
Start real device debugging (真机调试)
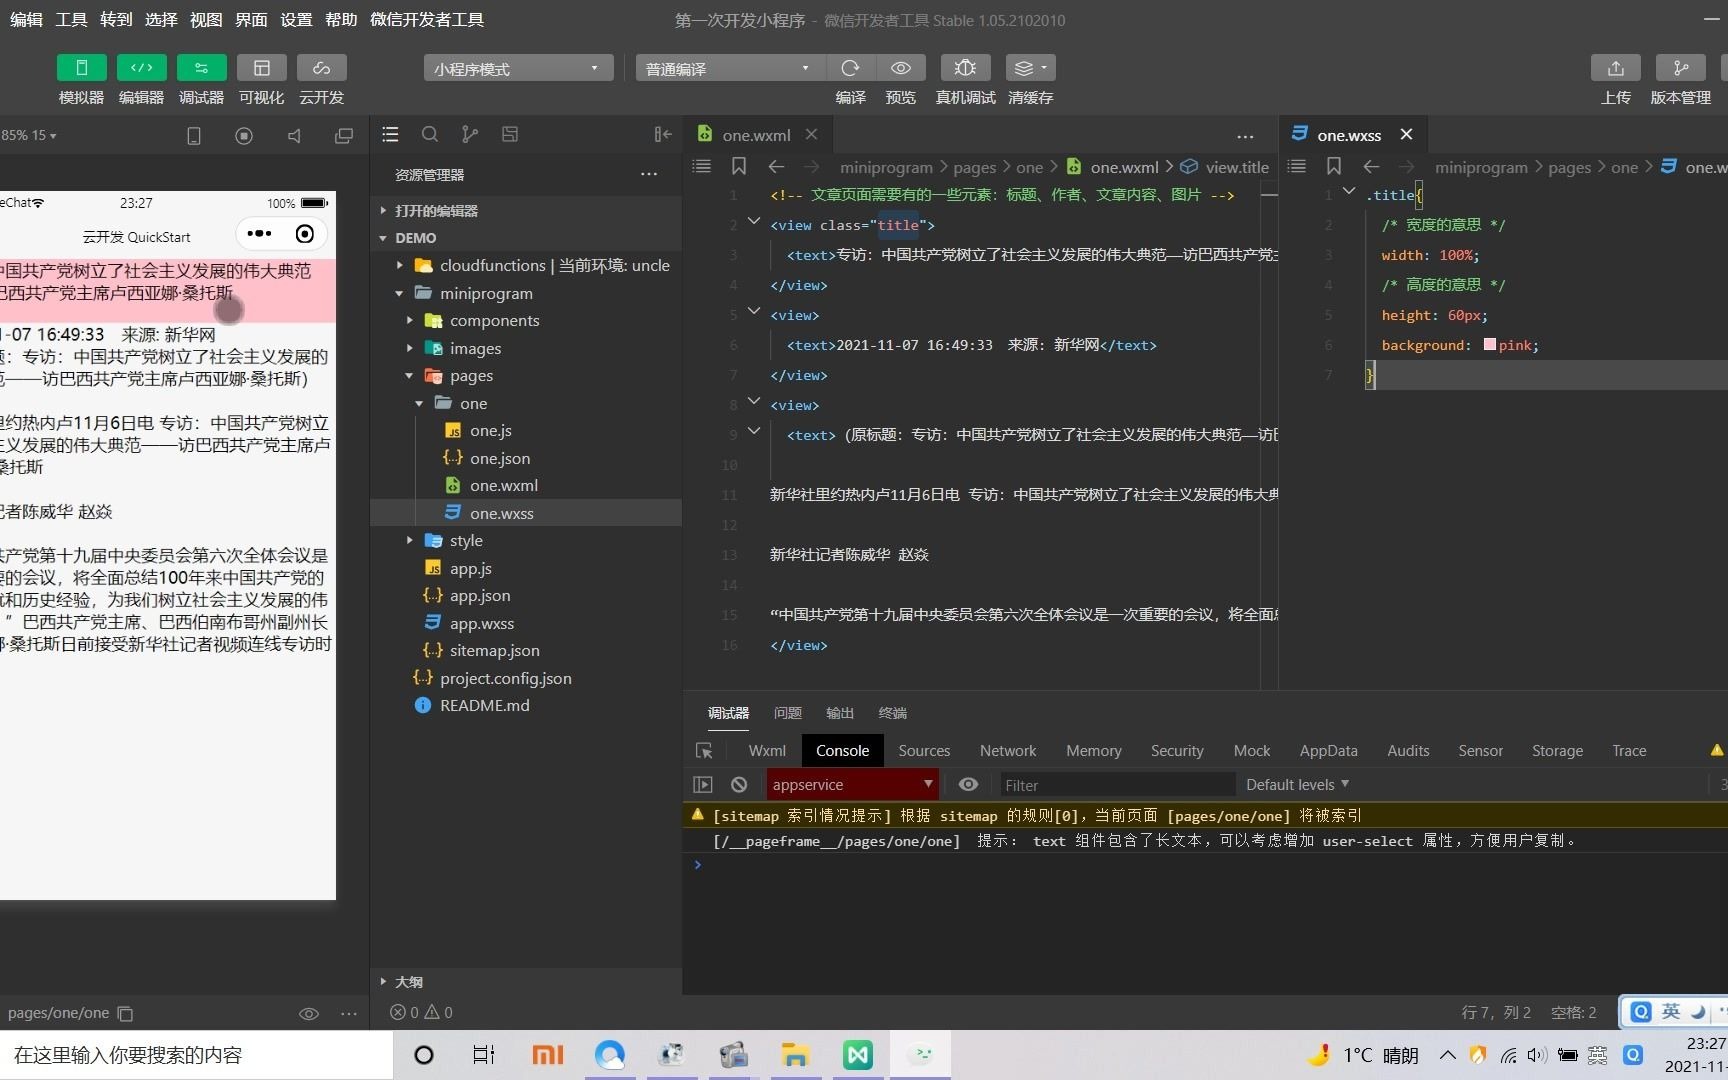[965, 67]
